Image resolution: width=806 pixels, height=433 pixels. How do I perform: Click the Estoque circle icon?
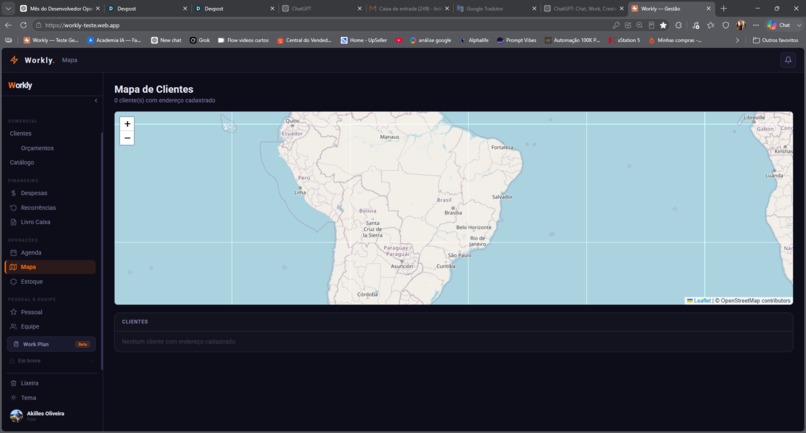[x=13, y=282]
